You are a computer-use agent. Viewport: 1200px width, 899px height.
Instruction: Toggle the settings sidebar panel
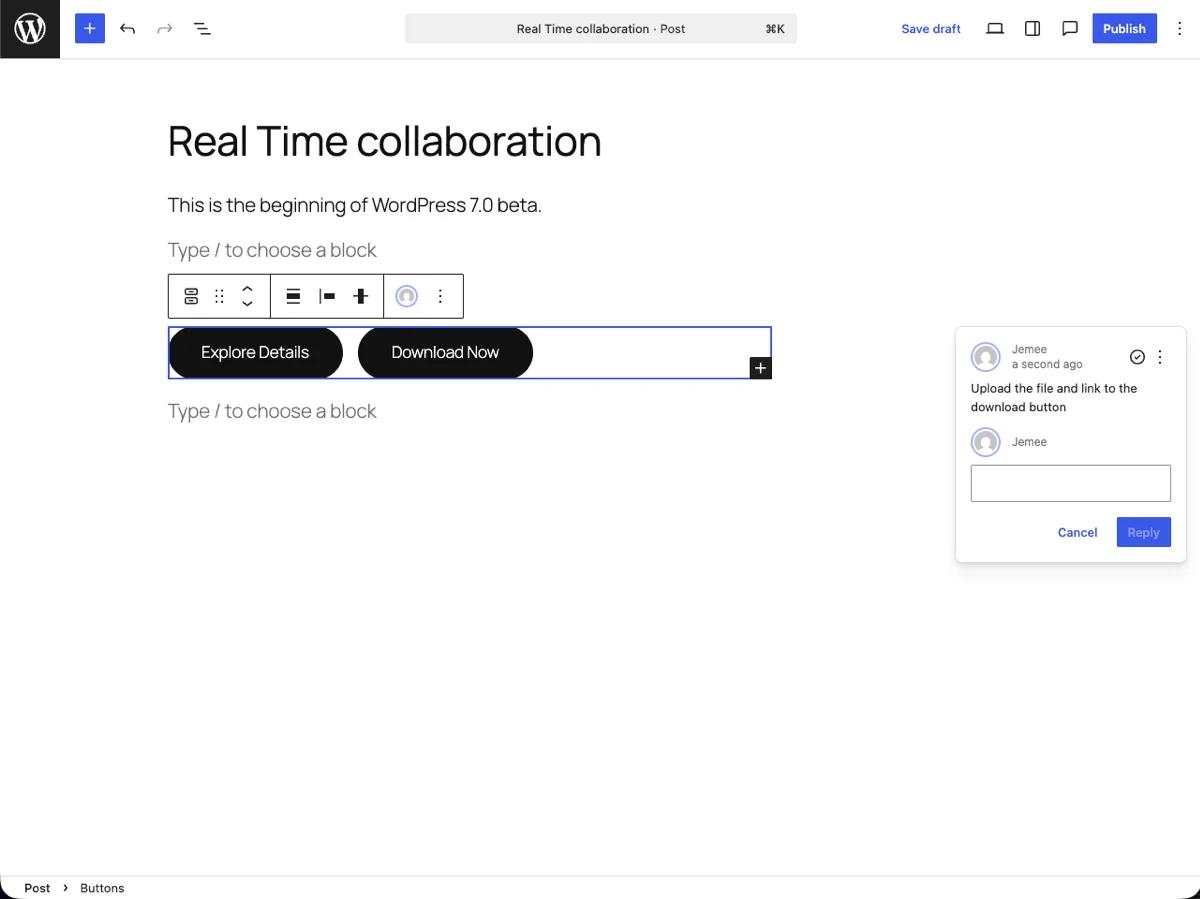(x=1032, y=28)
